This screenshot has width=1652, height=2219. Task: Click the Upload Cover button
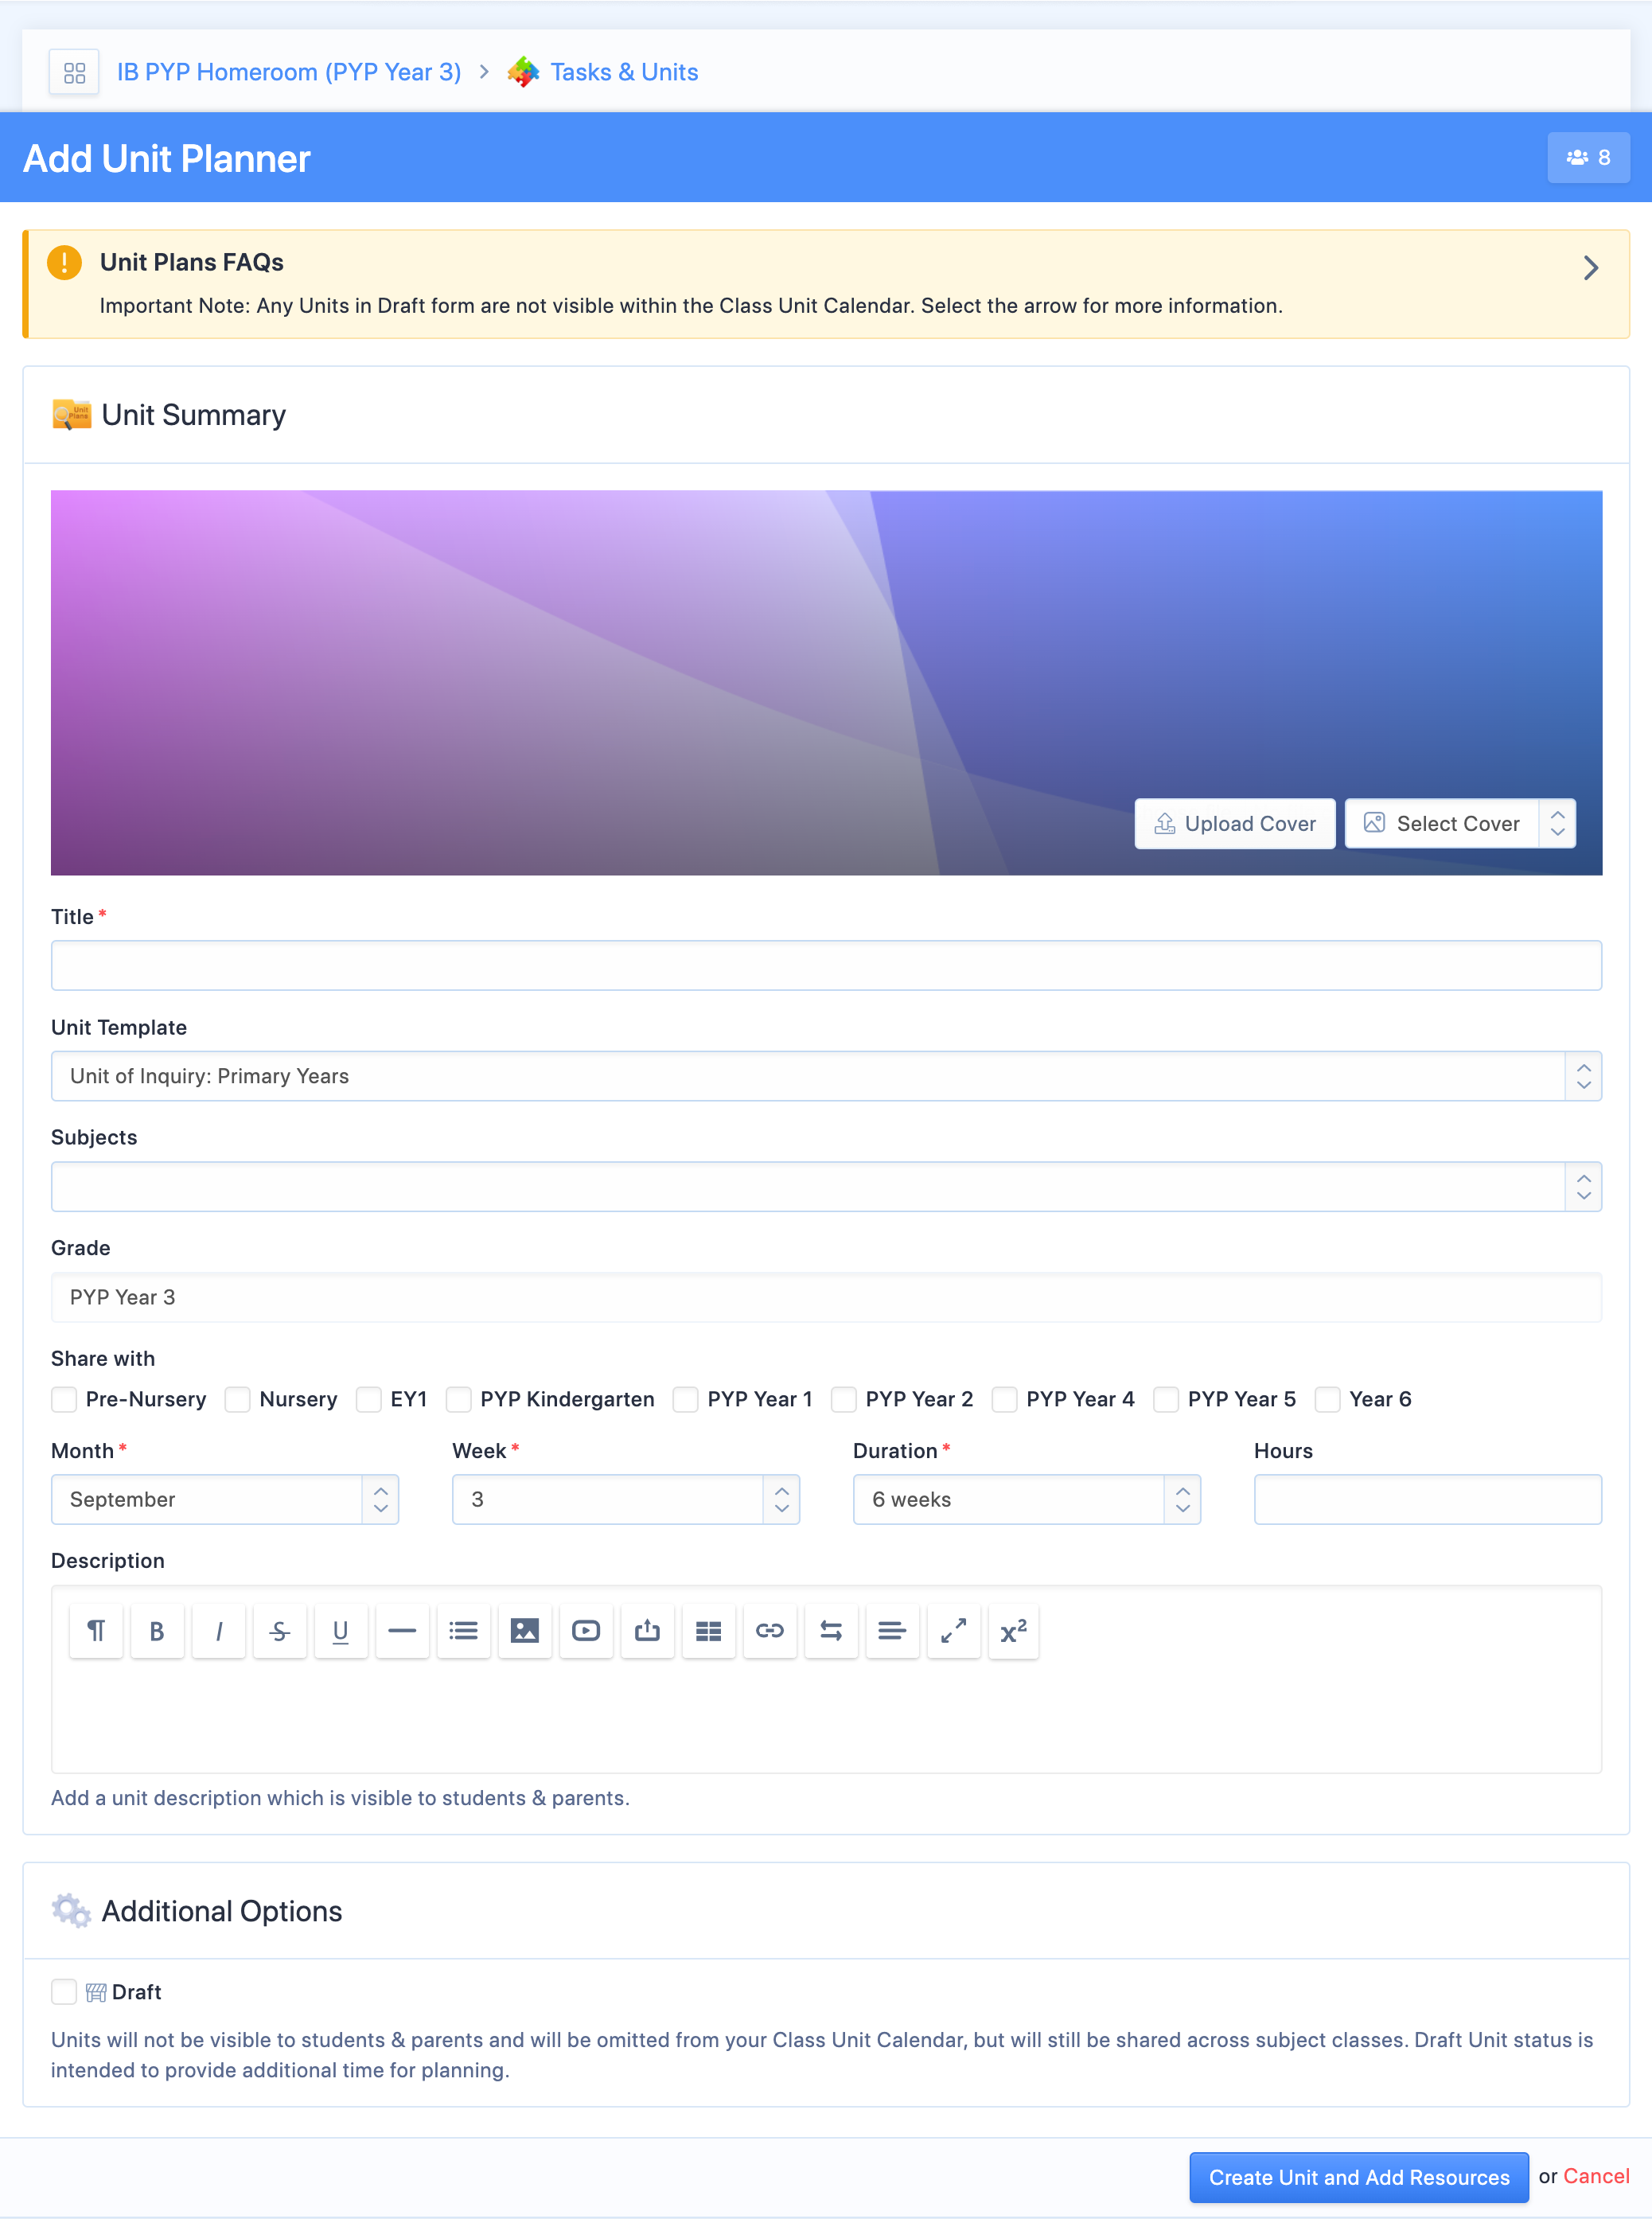coord(1235,823)
